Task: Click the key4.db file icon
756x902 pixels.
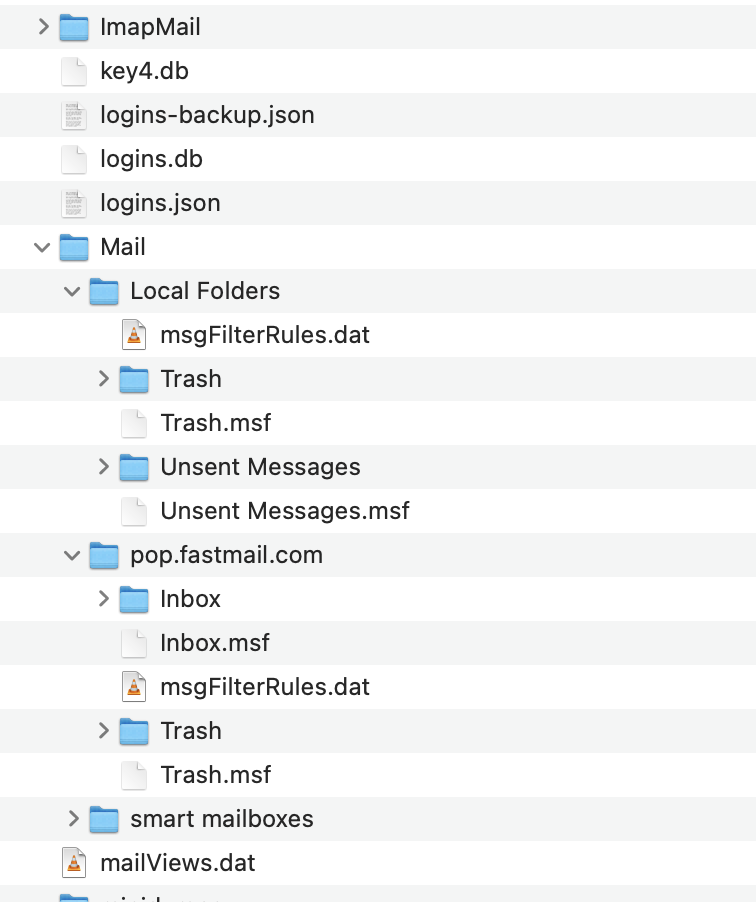Action: pyautogui.click(x=74, y=71)
